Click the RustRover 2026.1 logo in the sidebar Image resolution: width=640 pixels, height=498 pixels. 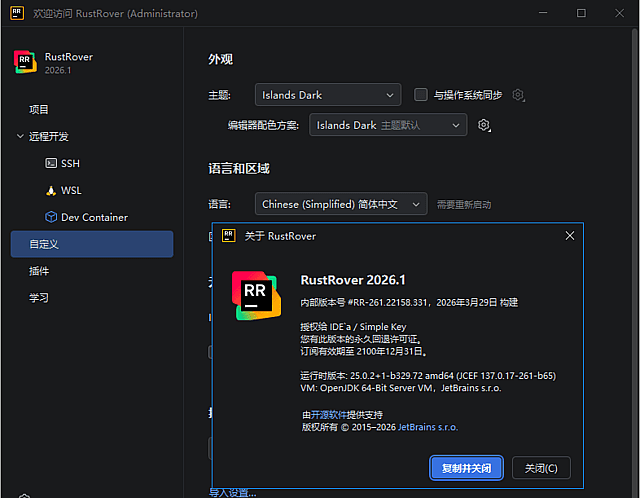[x=25, y=62]
